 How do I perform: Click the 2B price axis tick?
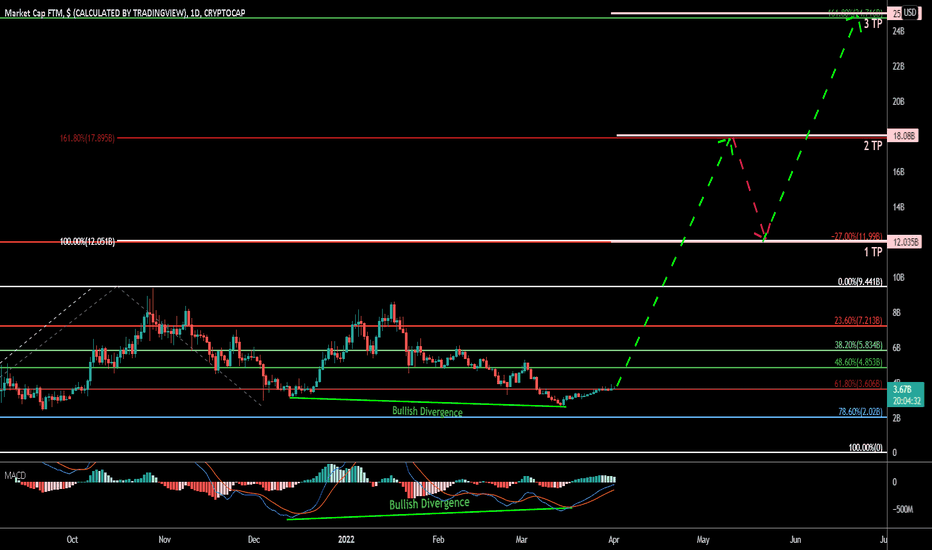click(x=896, y=419)
